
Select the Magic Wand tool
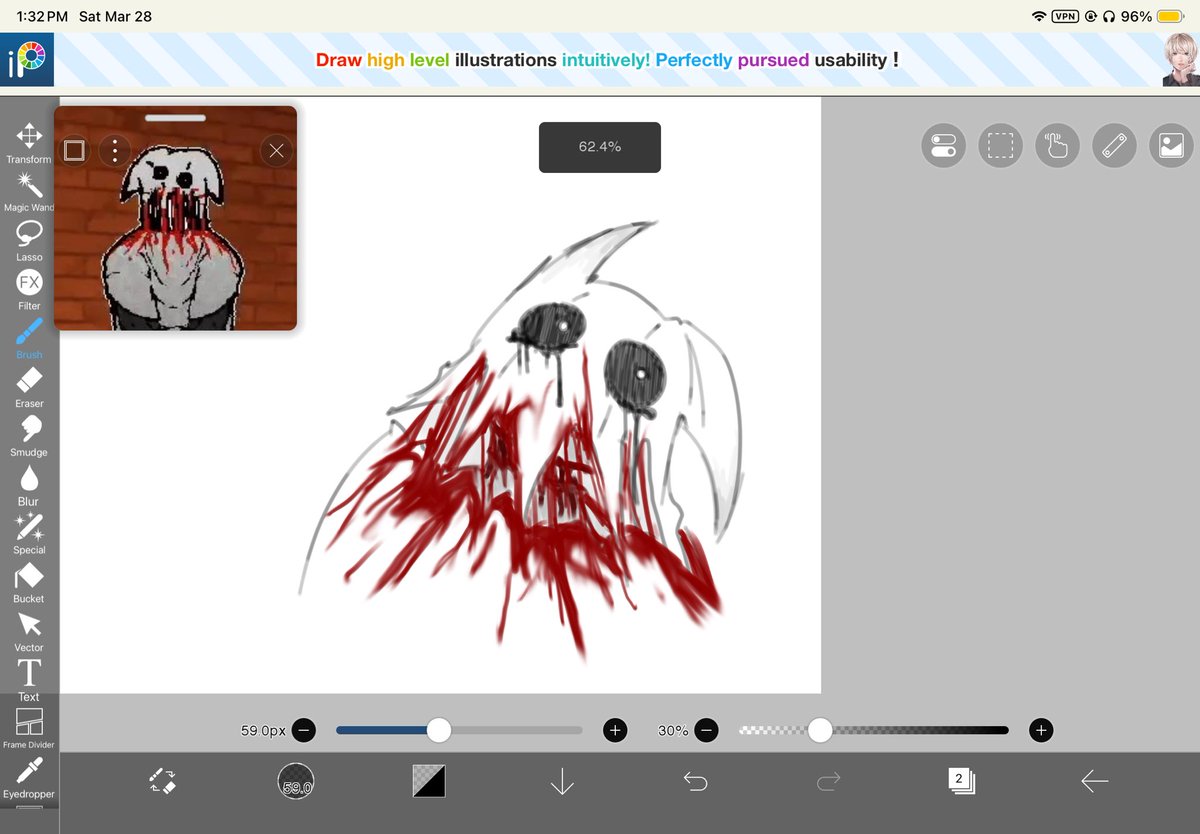tap(29, 192)
